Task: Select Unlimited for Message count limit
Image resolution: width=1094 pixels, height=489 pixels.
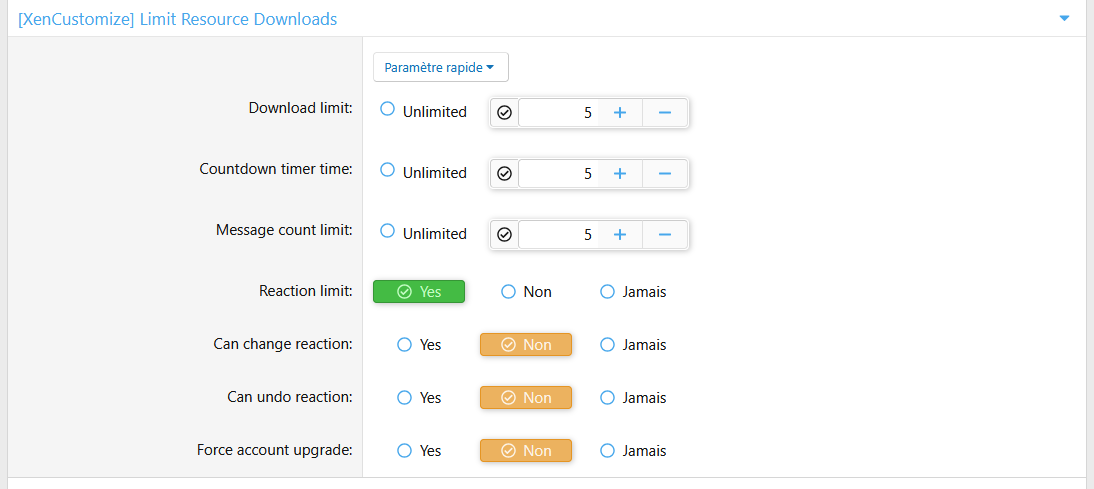Action: pyautogui.click(x=388, y=232)
